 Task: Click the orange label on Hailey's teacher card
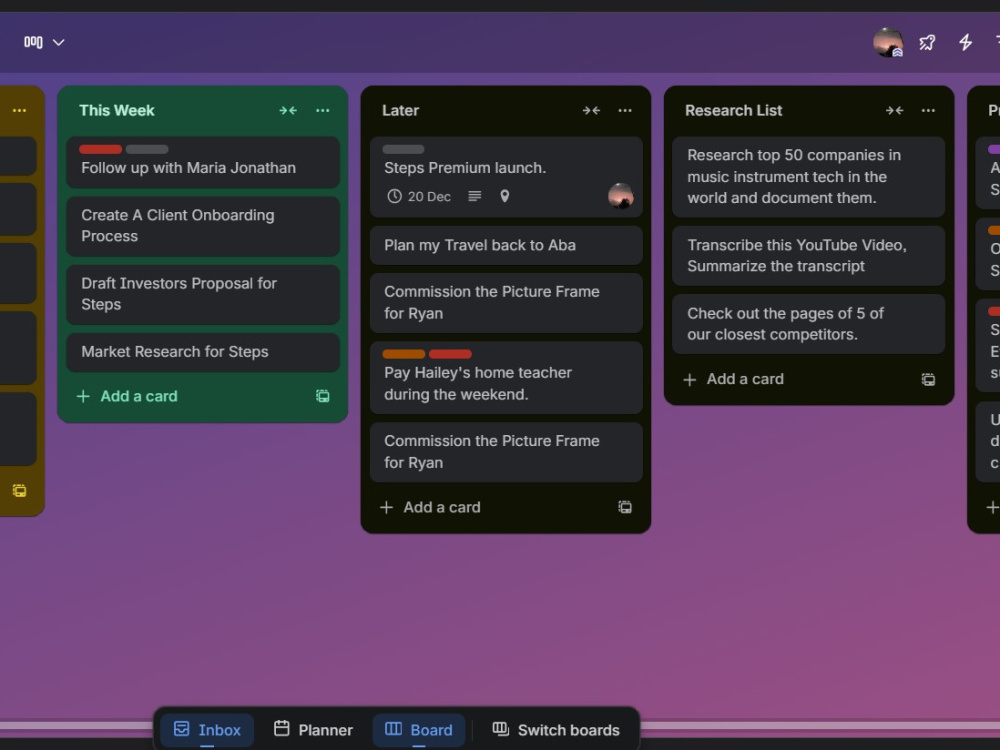pos(404,354)
